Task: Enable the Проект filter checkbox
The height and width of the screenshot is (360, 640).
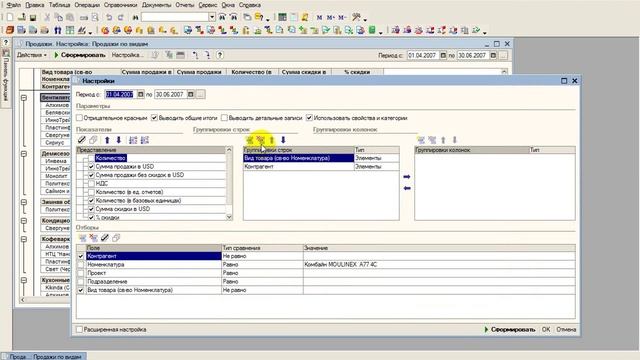Action: [x=81, y=273]
